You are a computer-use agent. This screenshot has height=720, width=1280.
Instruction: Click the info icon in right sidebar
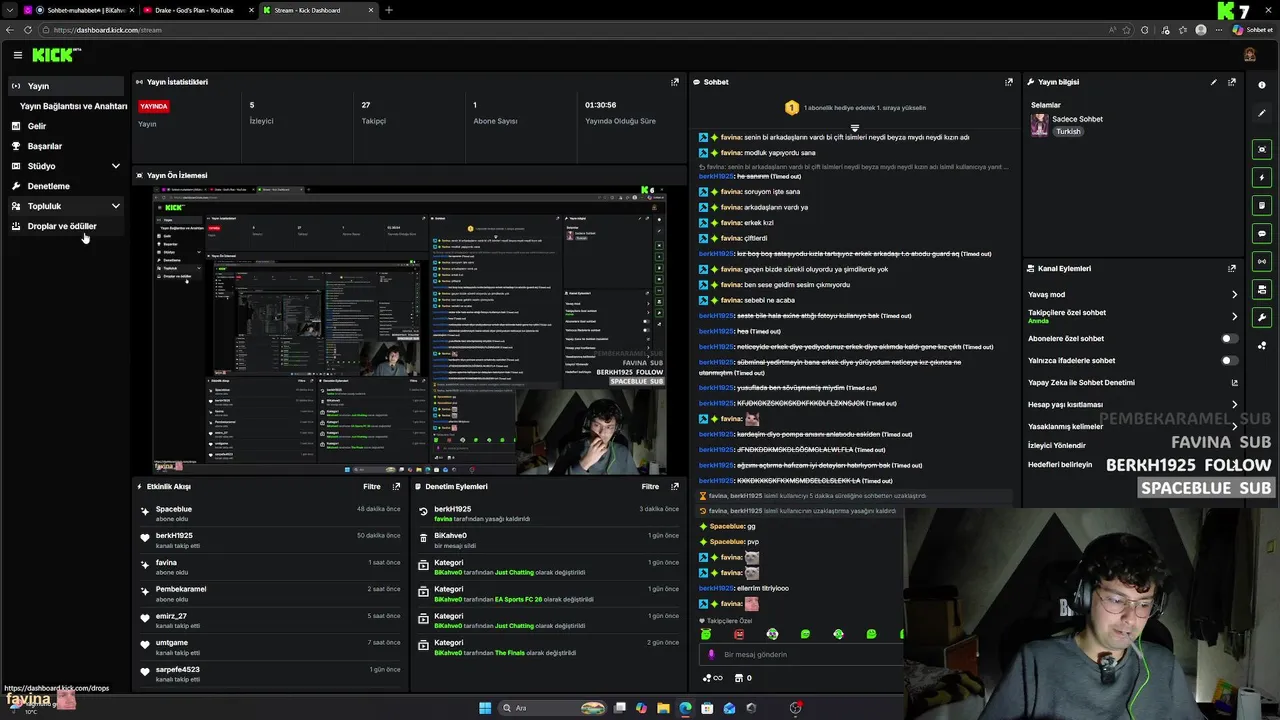coord(1262,85)
